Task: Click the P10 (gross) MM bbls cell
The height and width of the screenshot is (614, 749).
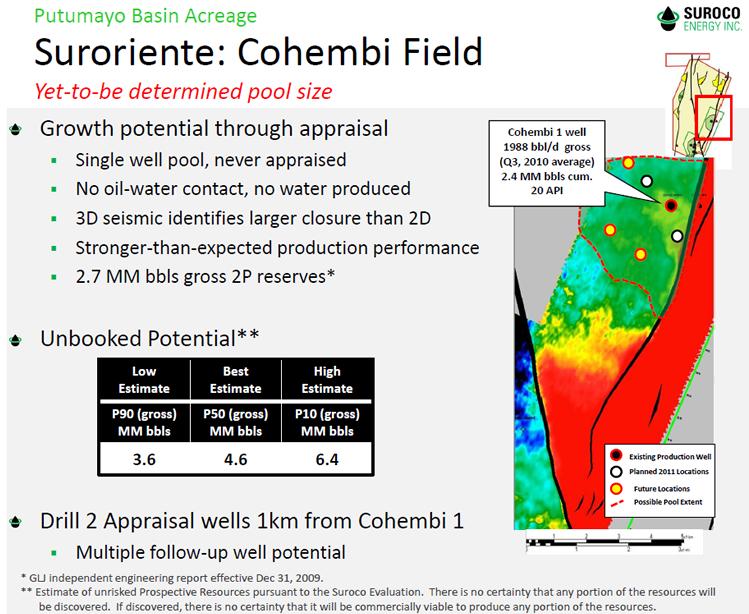Action: pyautogui.click(x=327, y=422)
